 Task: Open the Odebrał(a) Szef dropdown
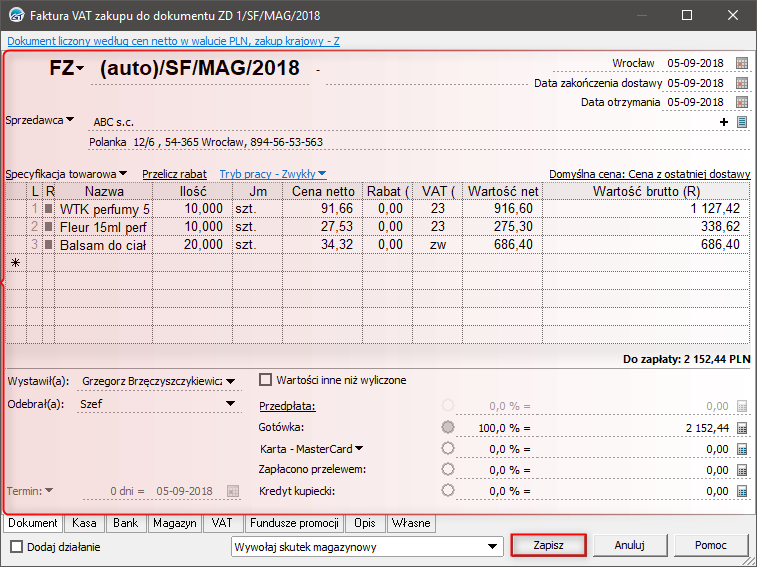pyautogui.click(x=231, y=403)
